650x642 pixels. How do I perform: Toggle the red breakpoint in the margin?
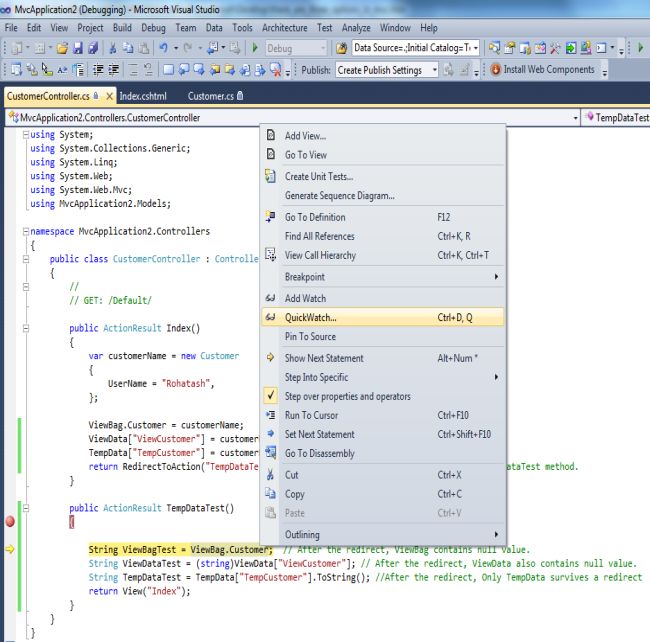(10, 521)
